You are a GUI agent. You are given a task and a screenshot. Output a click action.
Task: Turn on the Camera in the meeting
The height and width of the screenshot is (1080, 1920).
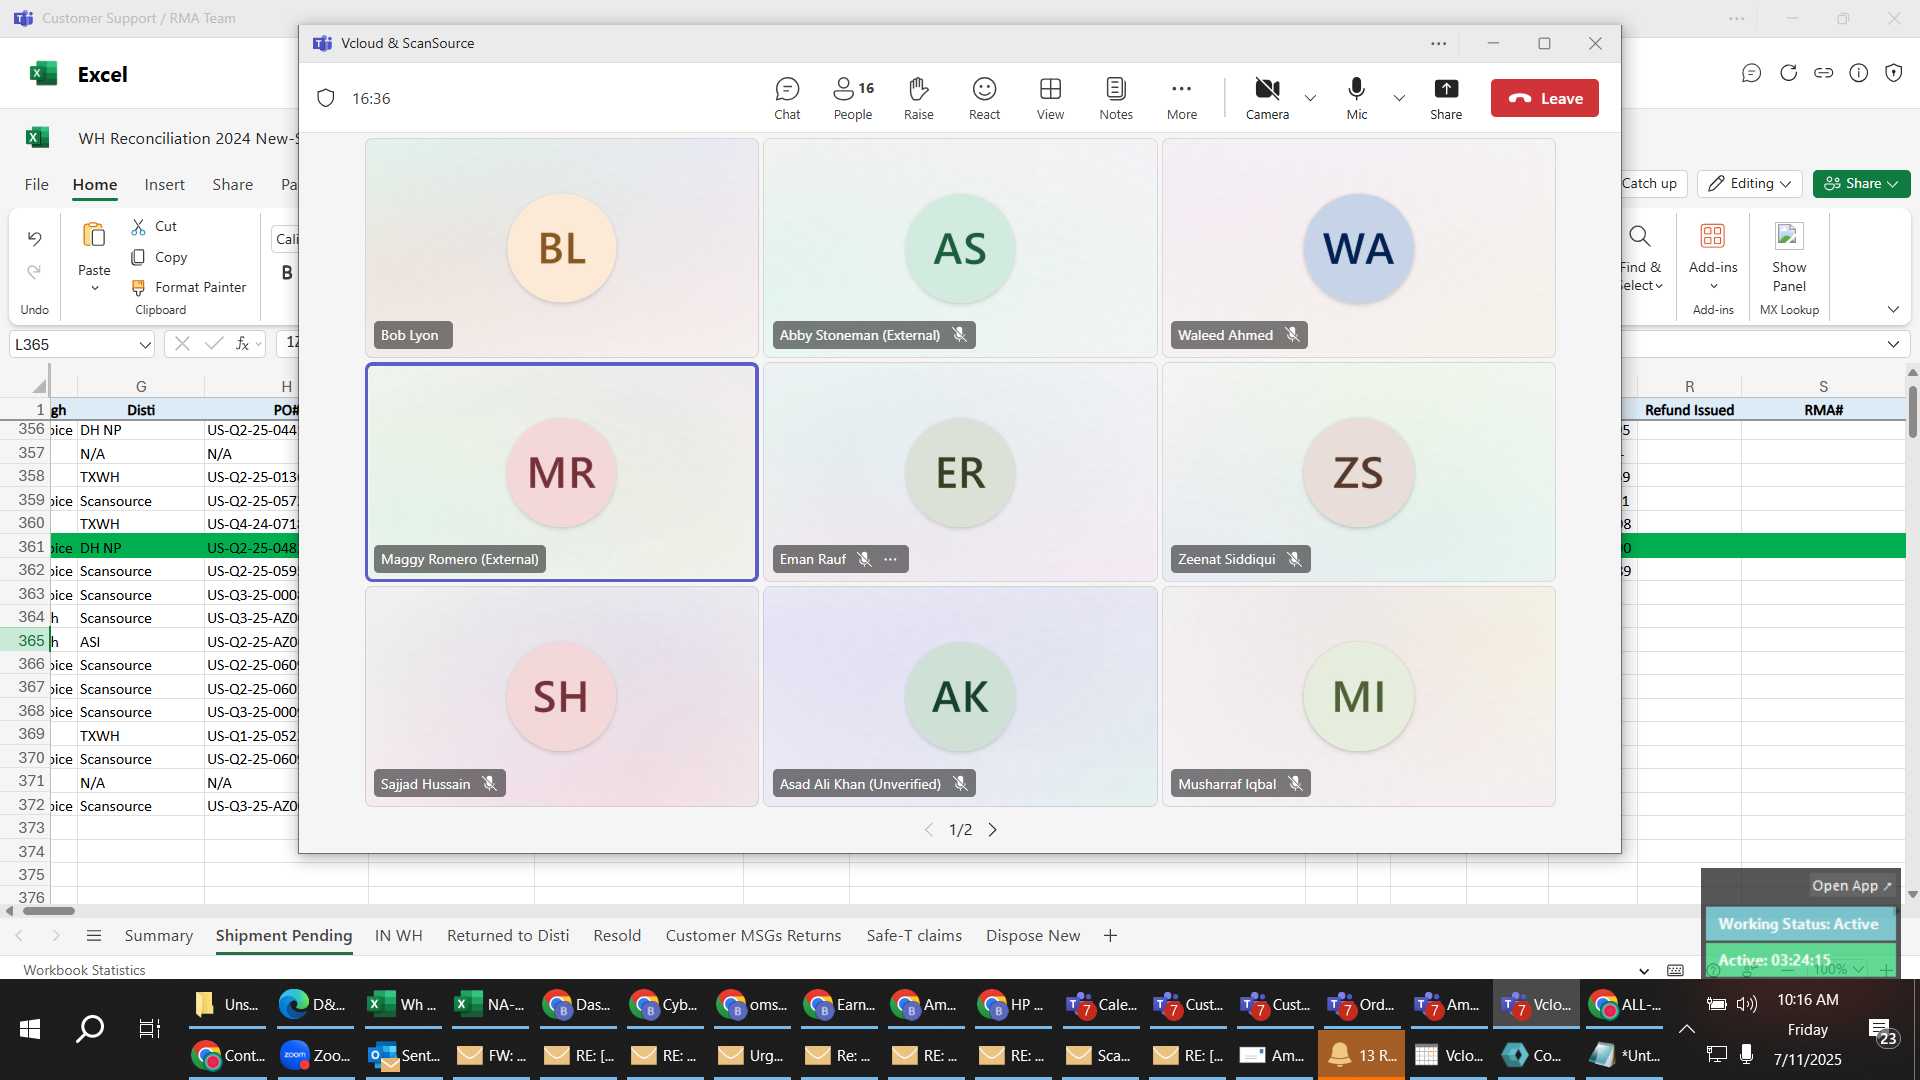[x=1267, y=99]
